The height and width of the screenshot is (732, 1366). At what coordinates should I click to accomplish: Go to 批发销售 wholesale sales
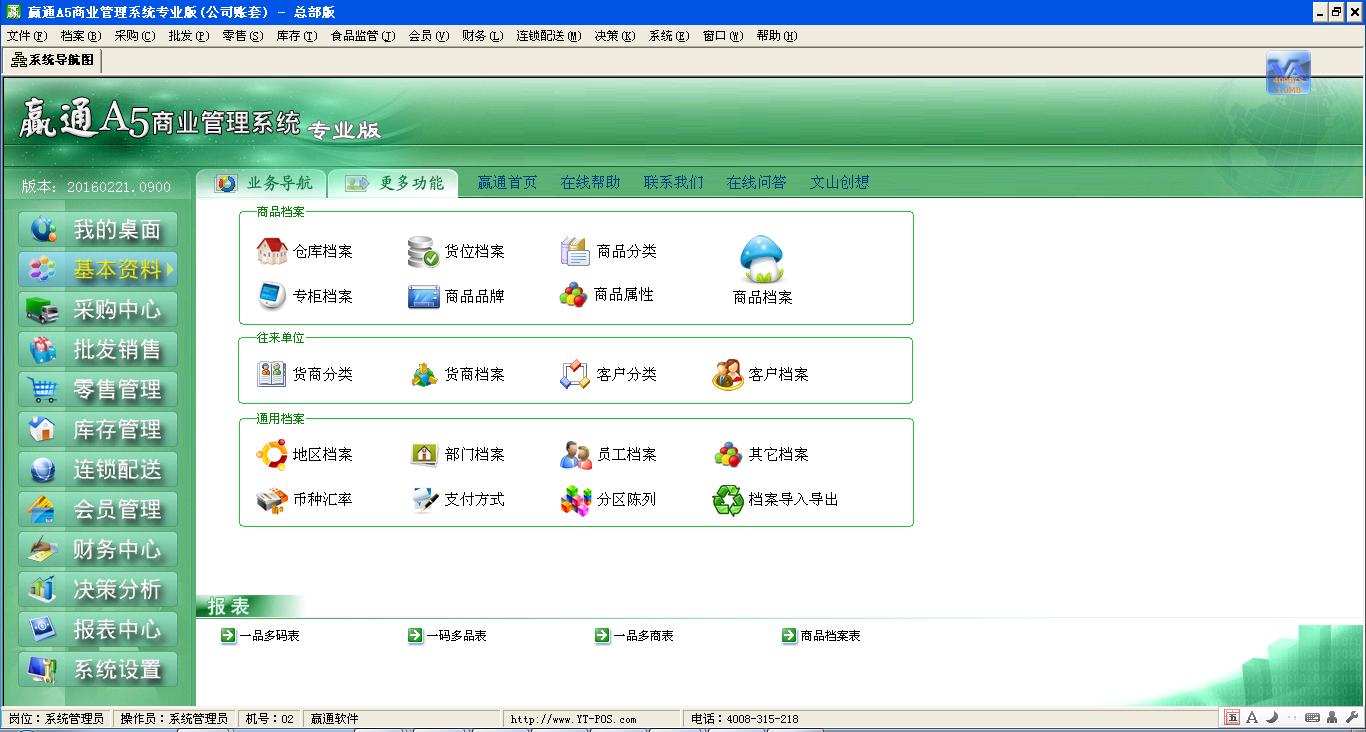click(98, 350)
